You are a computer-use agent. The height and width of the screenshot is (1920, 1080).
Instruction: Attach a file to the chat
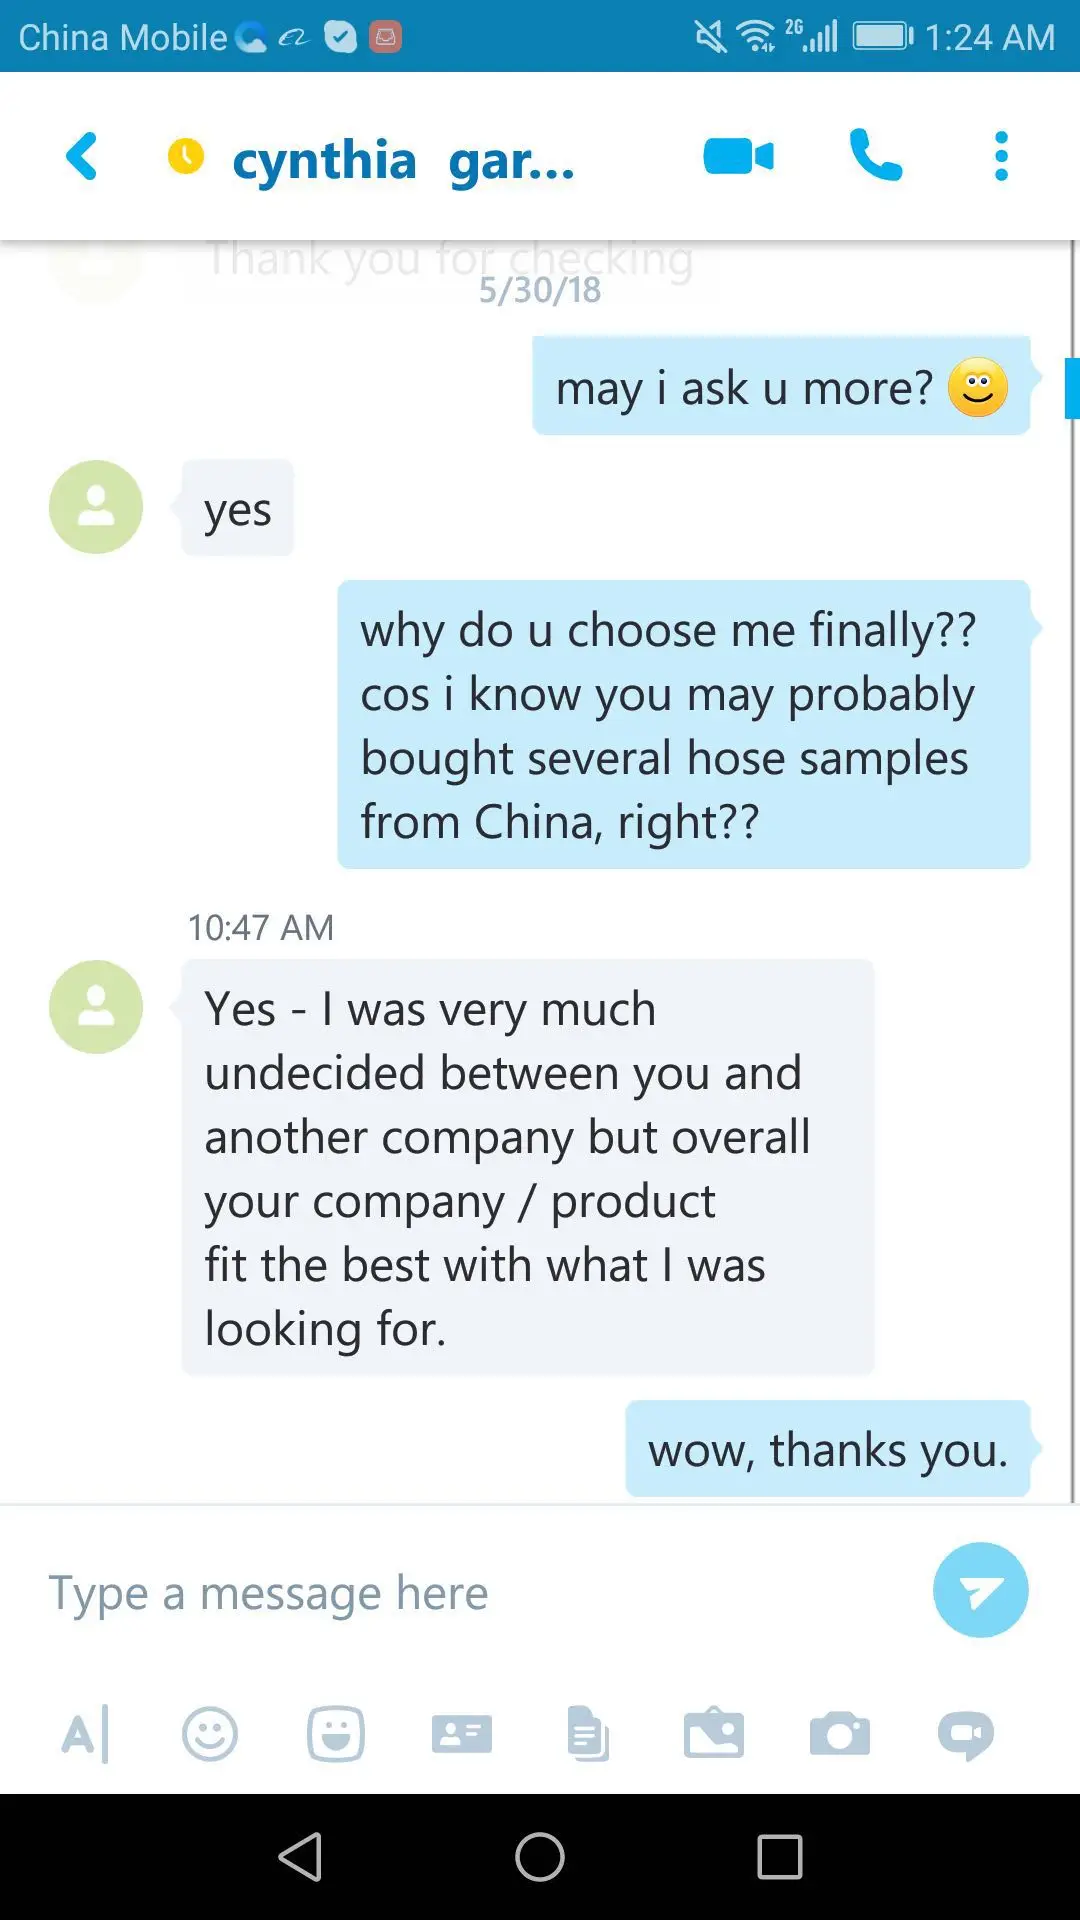click(588, 1734)
